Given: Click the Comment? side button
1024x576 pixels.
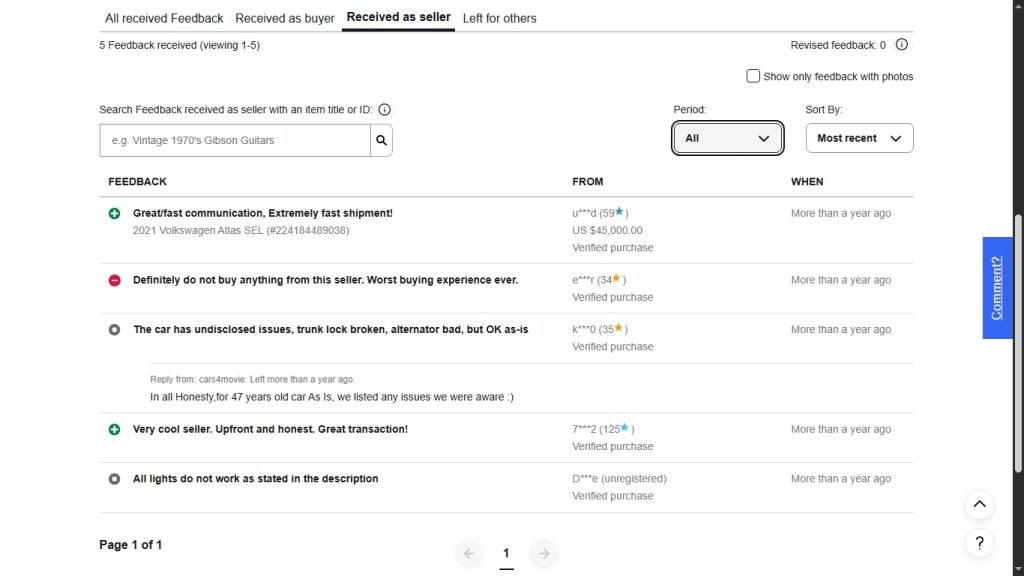Looking at the screenshot, I should click(x=997, y=288).
